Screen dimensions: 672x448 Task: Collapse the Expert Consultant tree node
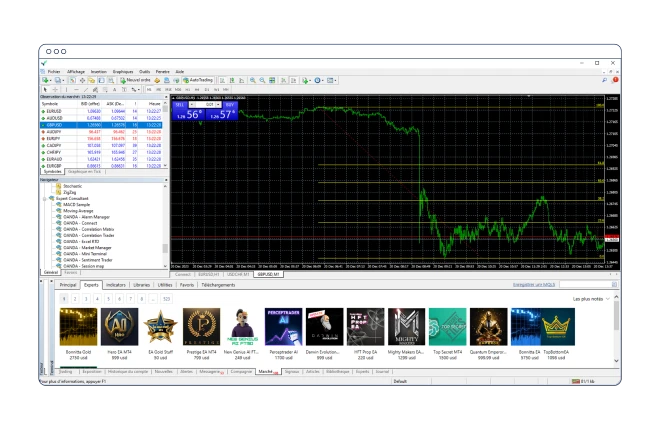(x=45, y=199)
